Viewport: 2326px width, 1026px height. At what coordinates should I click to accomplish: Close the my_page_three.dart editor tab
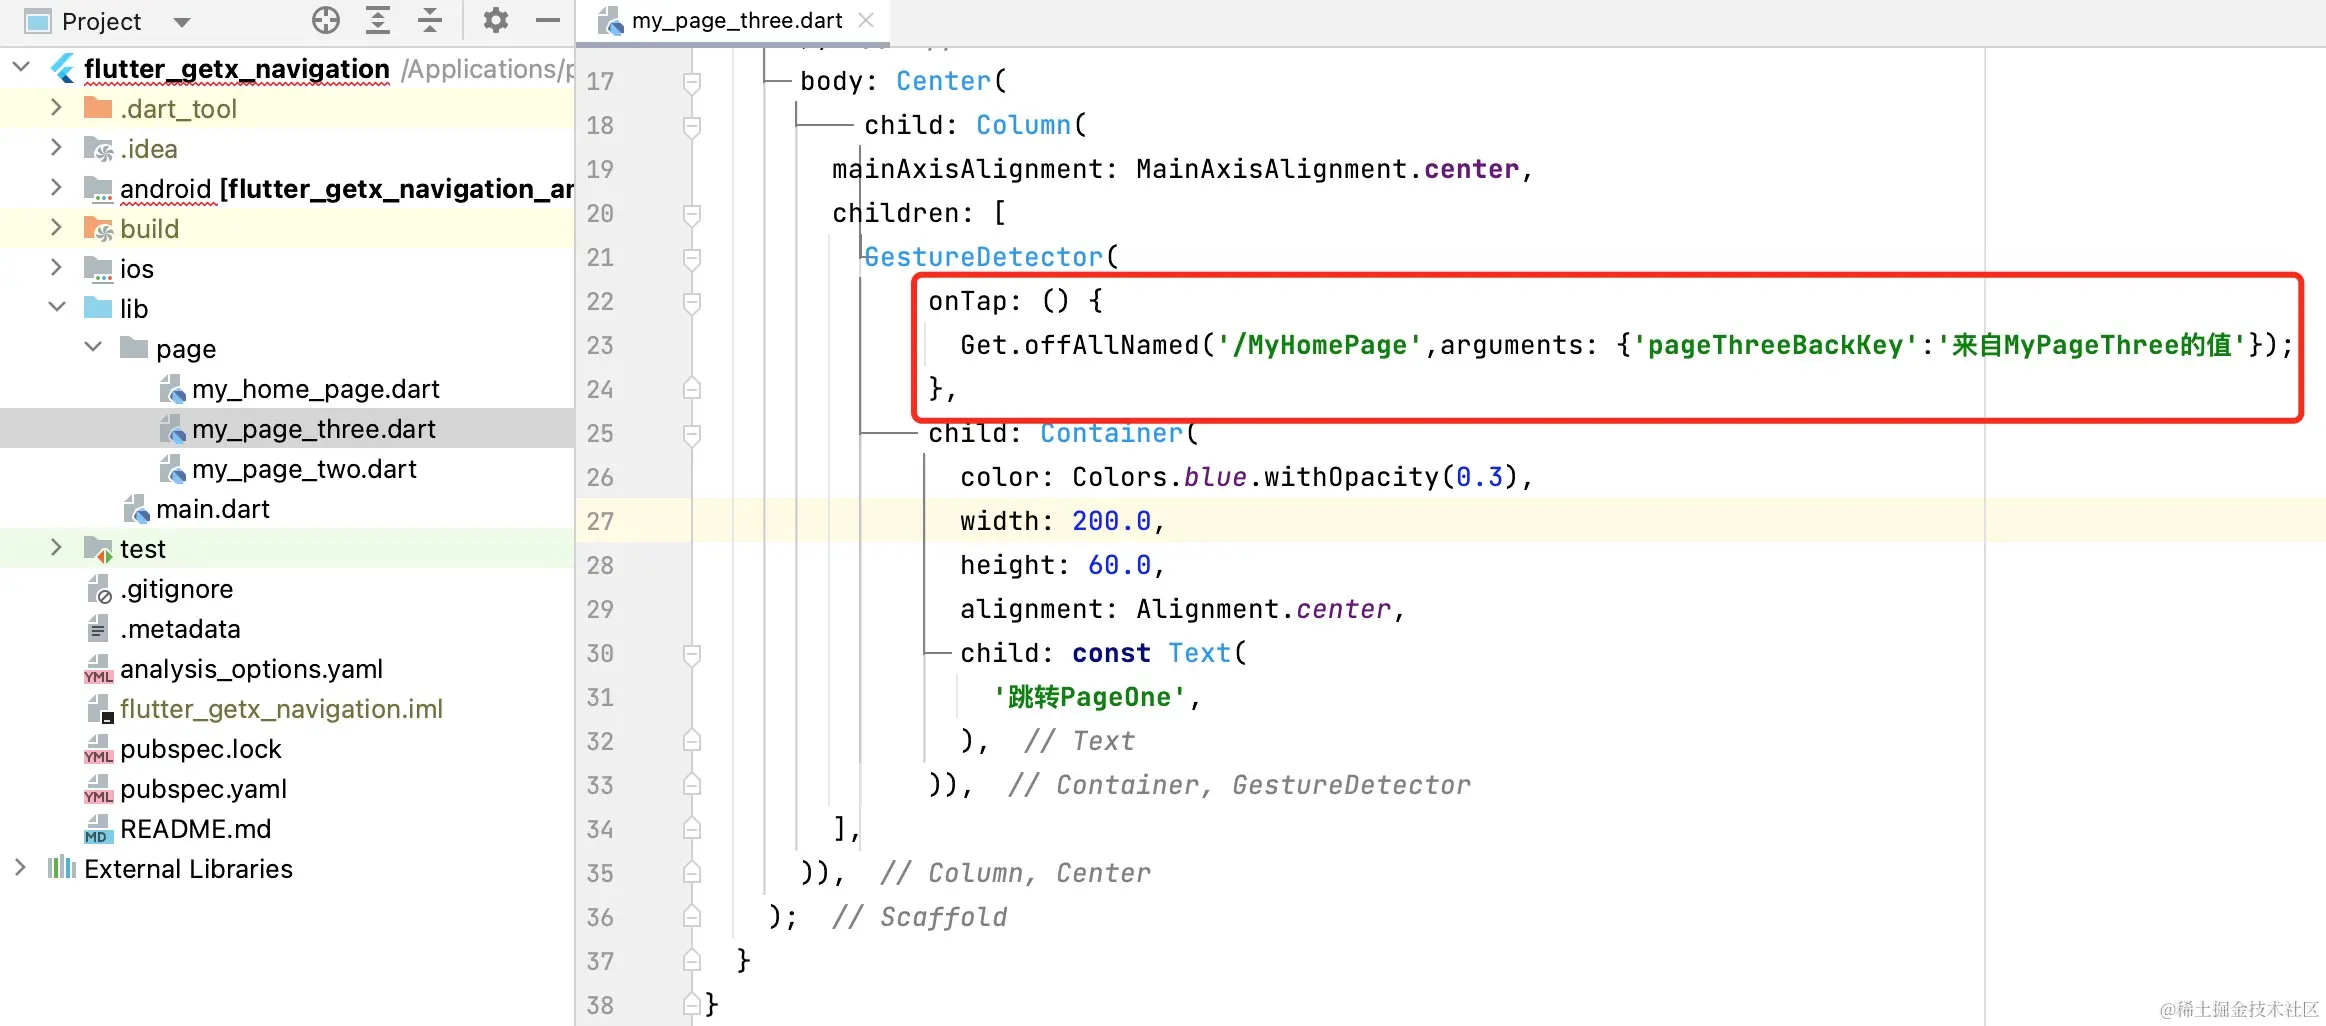[866, 20]
